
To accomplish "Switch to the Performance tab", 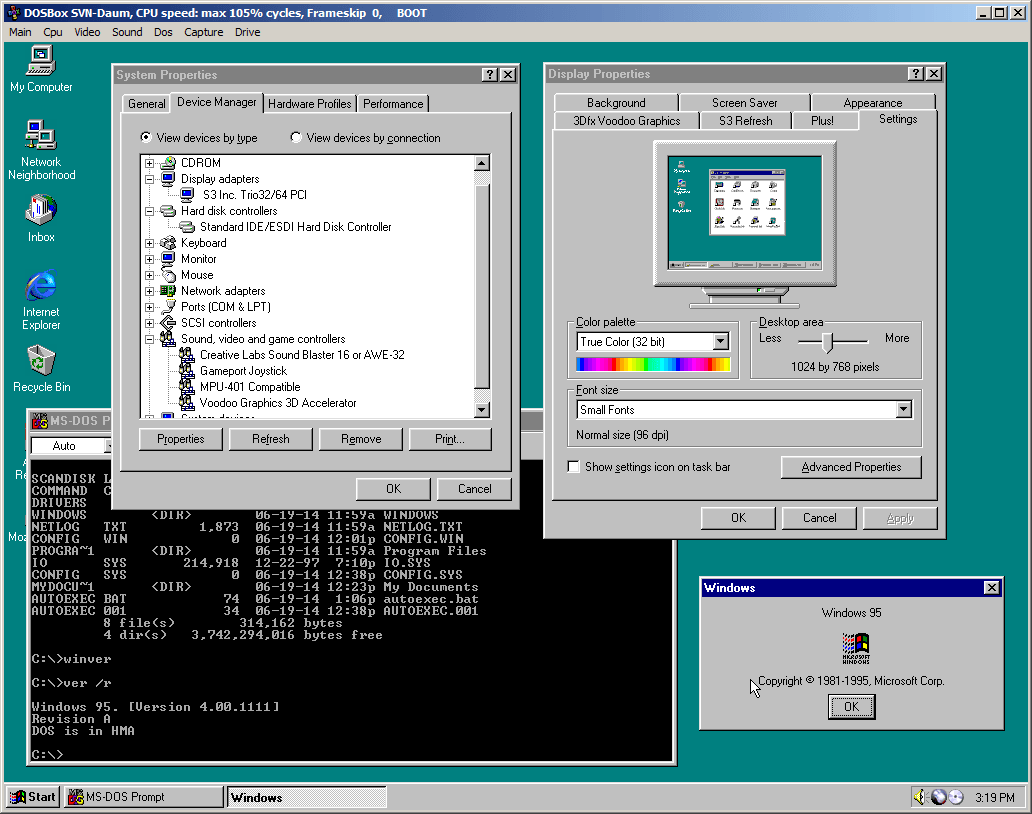I will coord(393,103).
